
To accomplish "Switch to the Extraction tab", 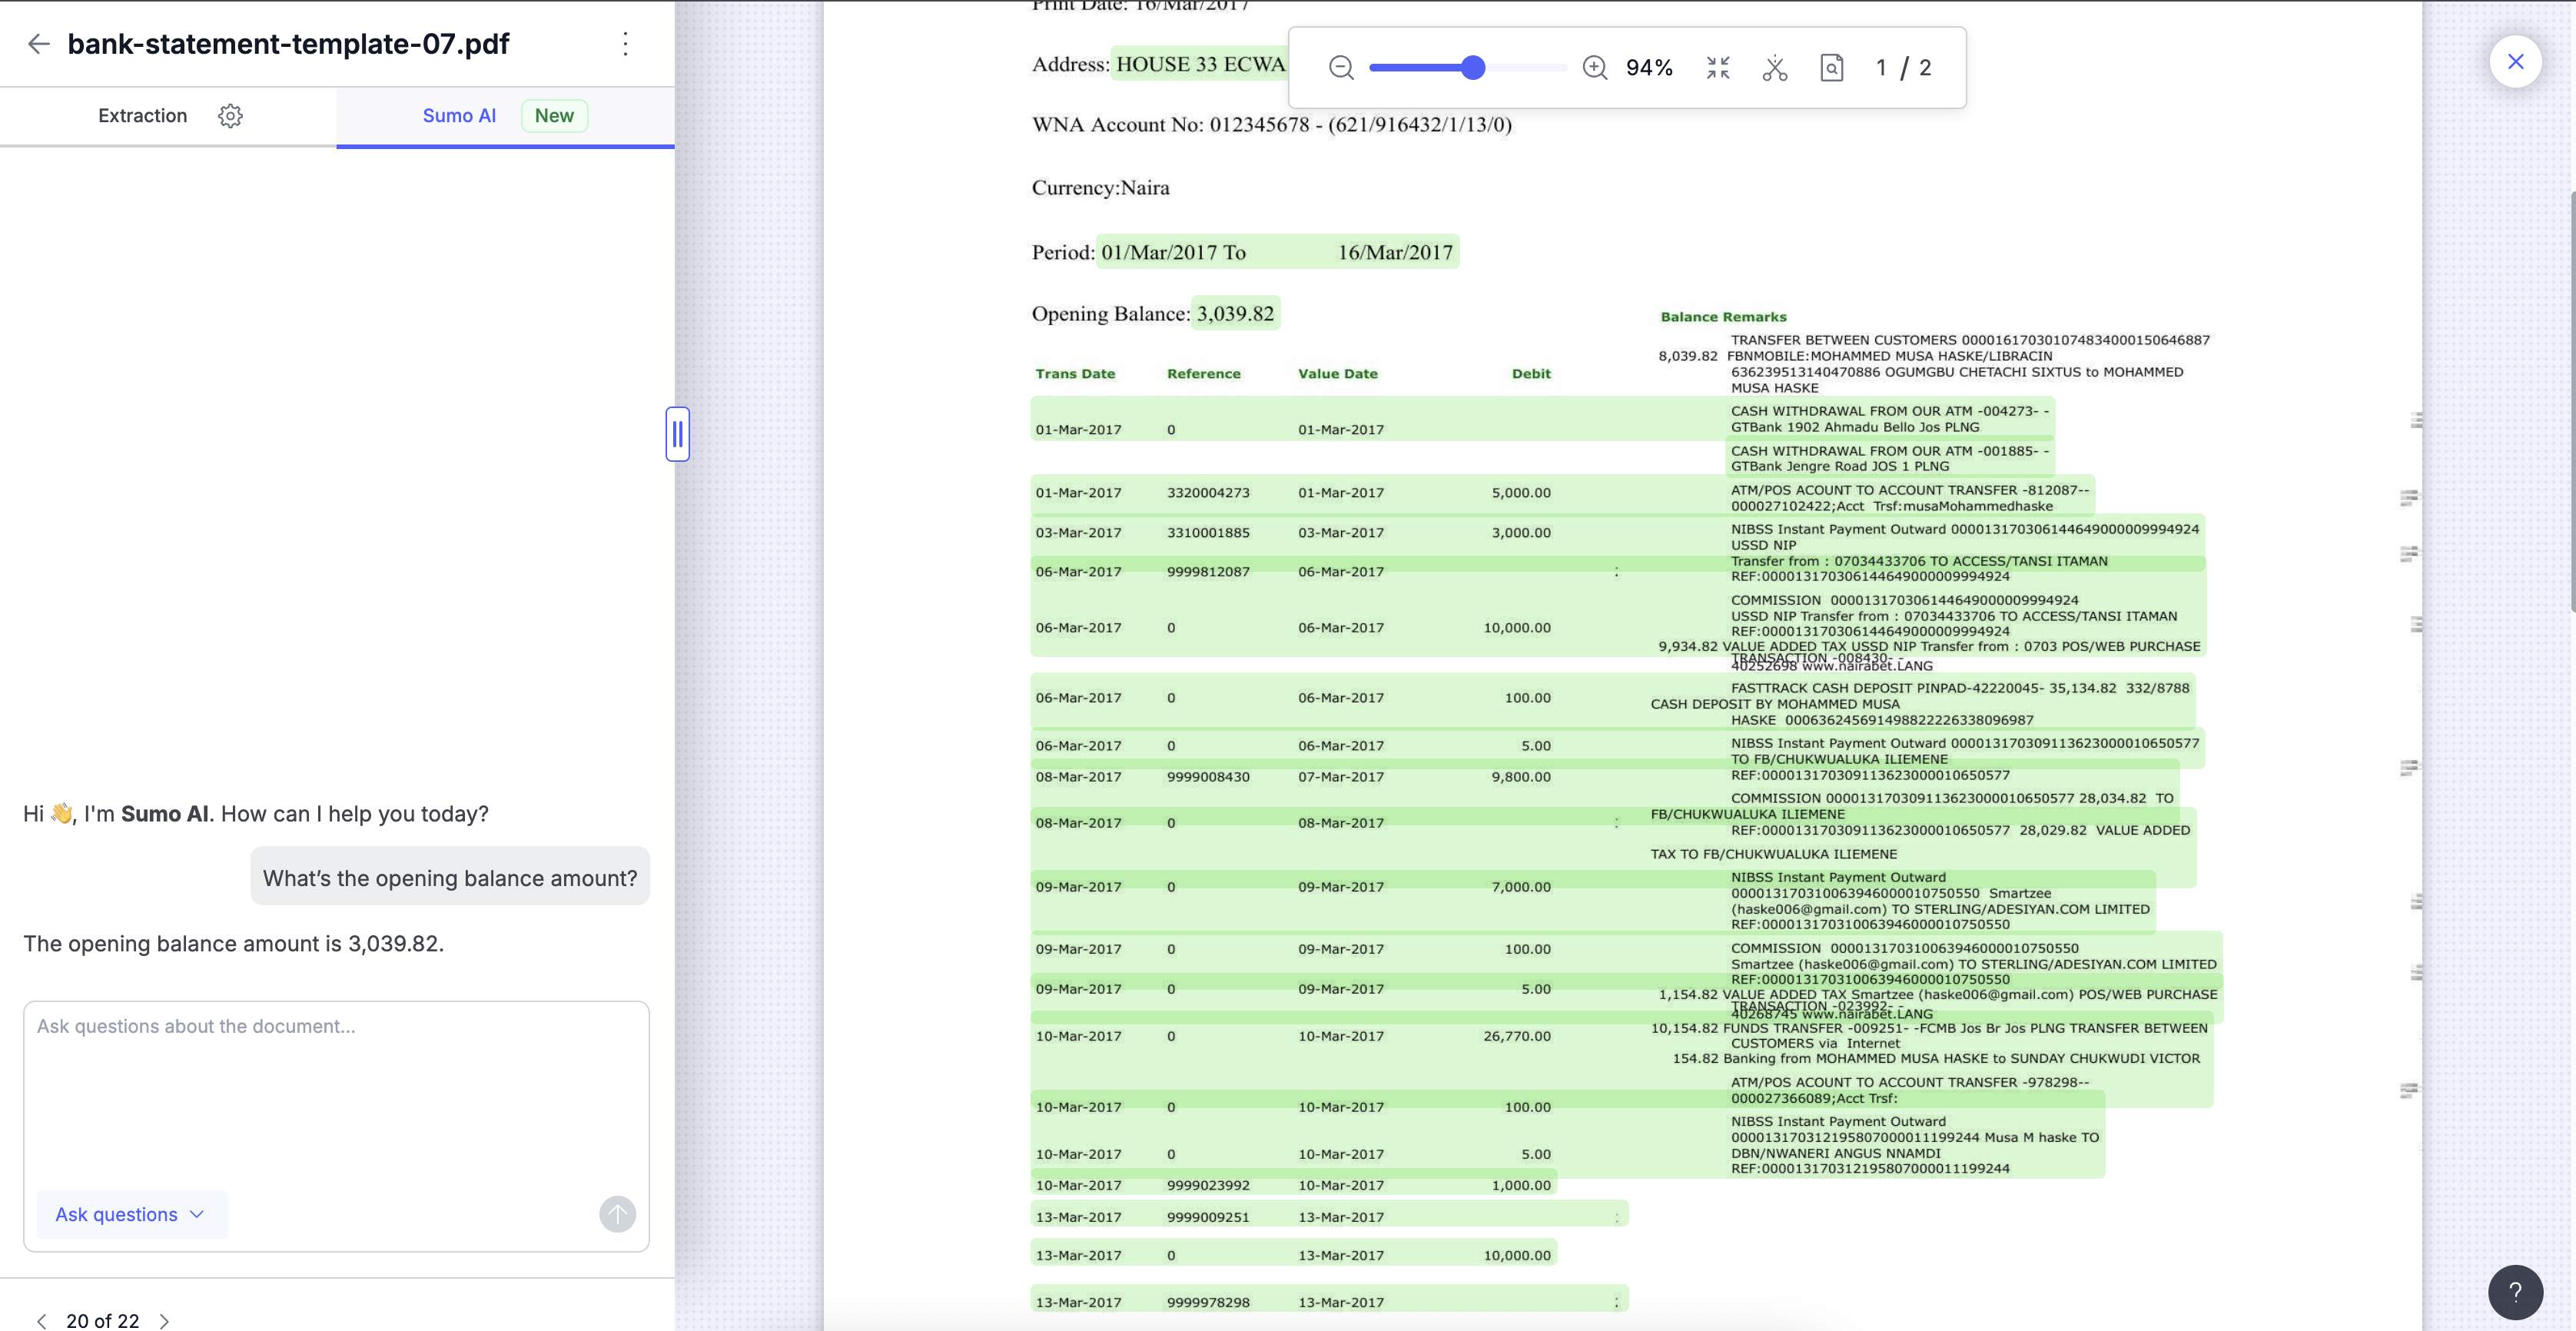I will [x=143, y=116].
